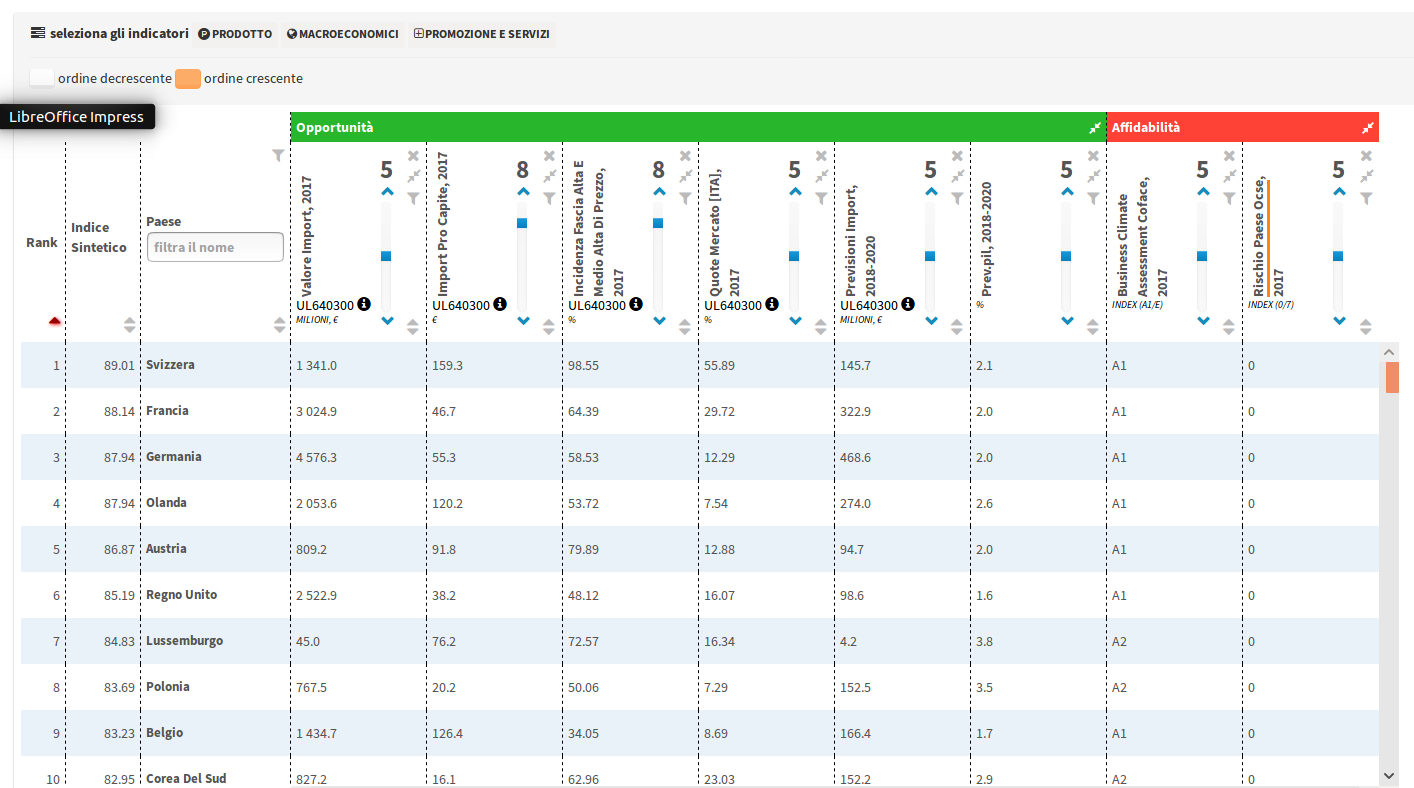Screen dimensions: 1414x788
Task: Click the Import Pro Capite weight slider handle
Action: [522, 223]
